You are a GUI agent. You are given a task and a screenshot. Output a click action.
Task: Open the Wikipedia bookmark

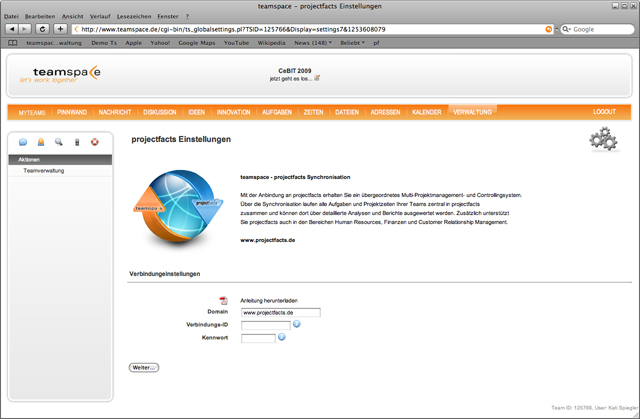271,43
